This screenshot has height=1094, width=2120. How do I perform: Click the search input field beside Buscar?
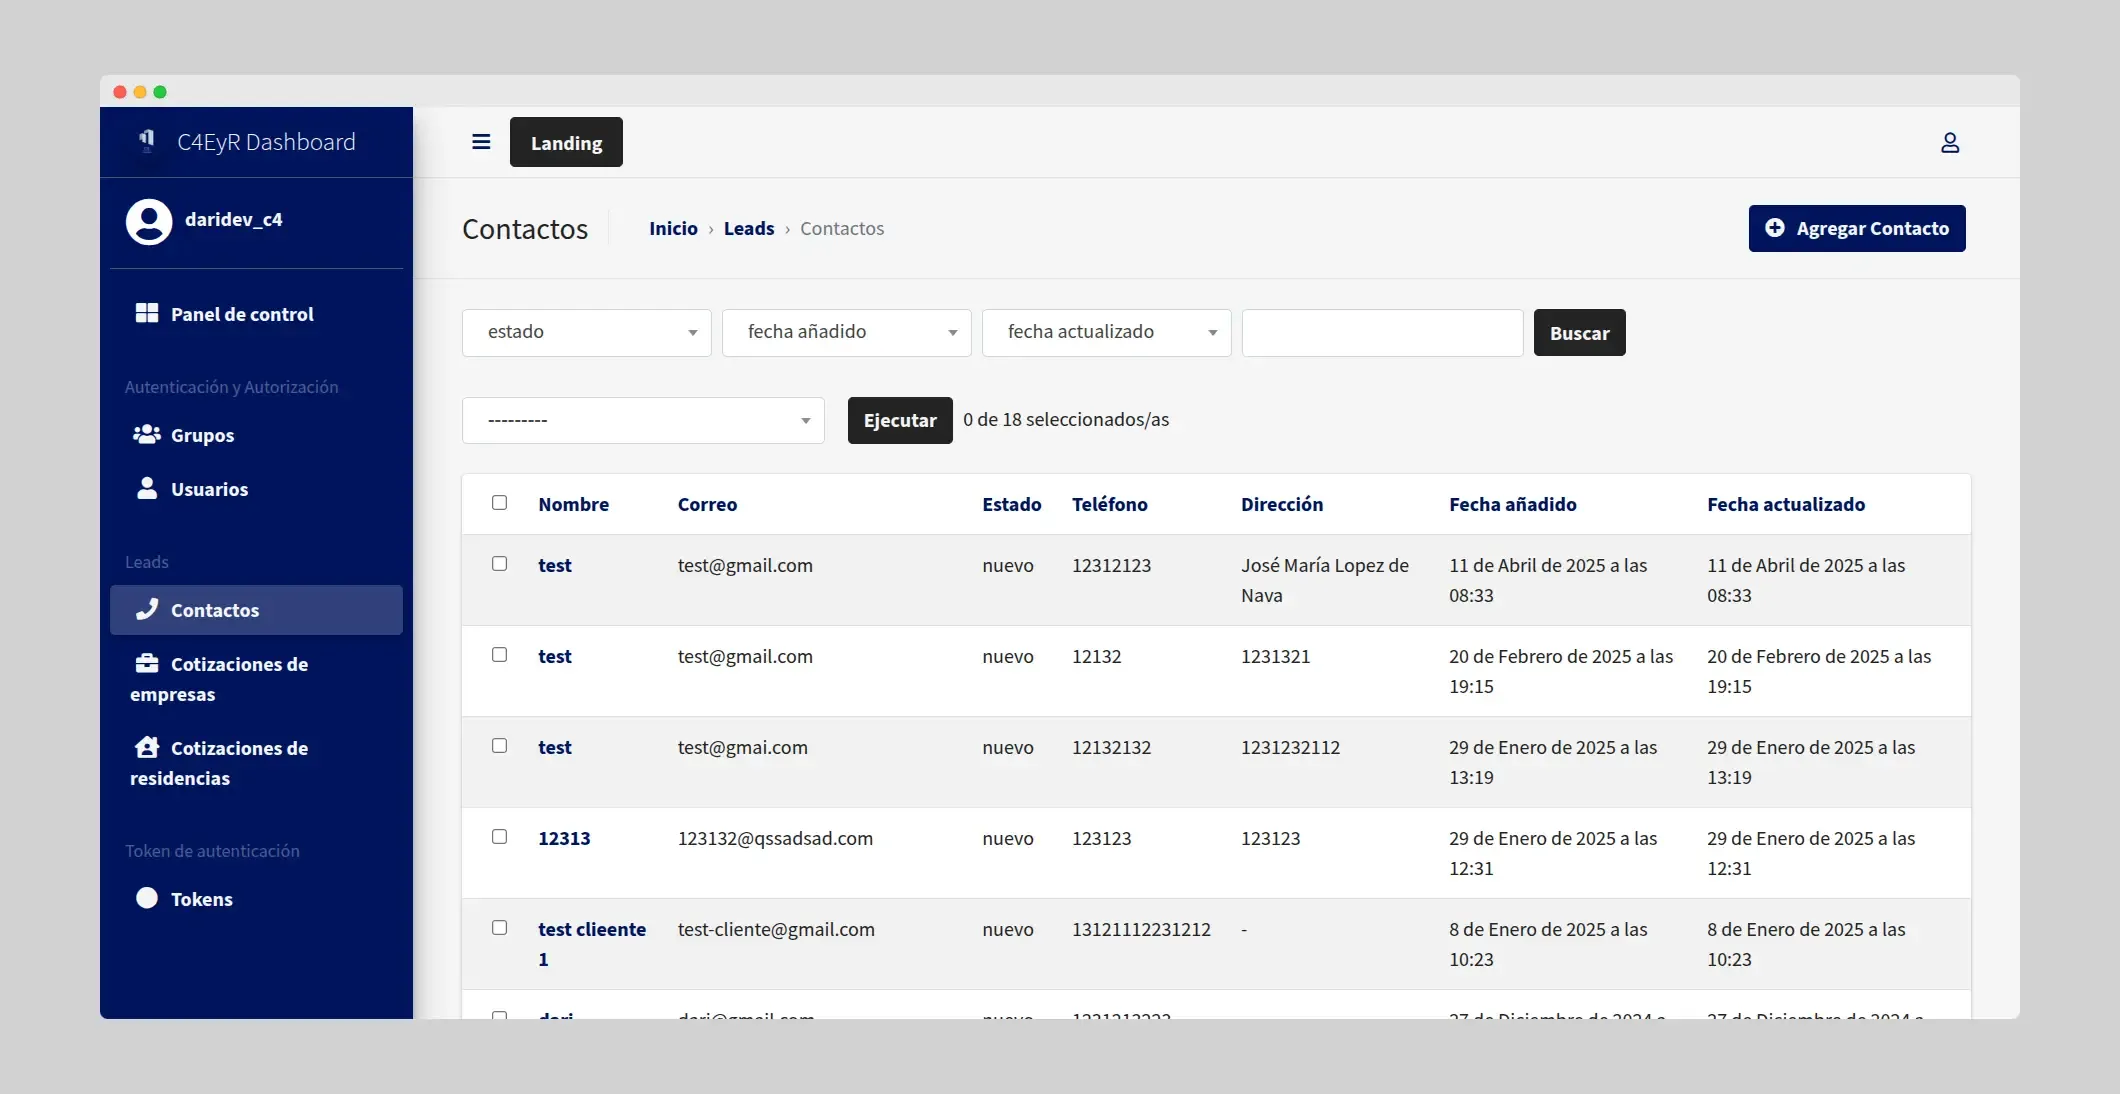pos(1381,332)
